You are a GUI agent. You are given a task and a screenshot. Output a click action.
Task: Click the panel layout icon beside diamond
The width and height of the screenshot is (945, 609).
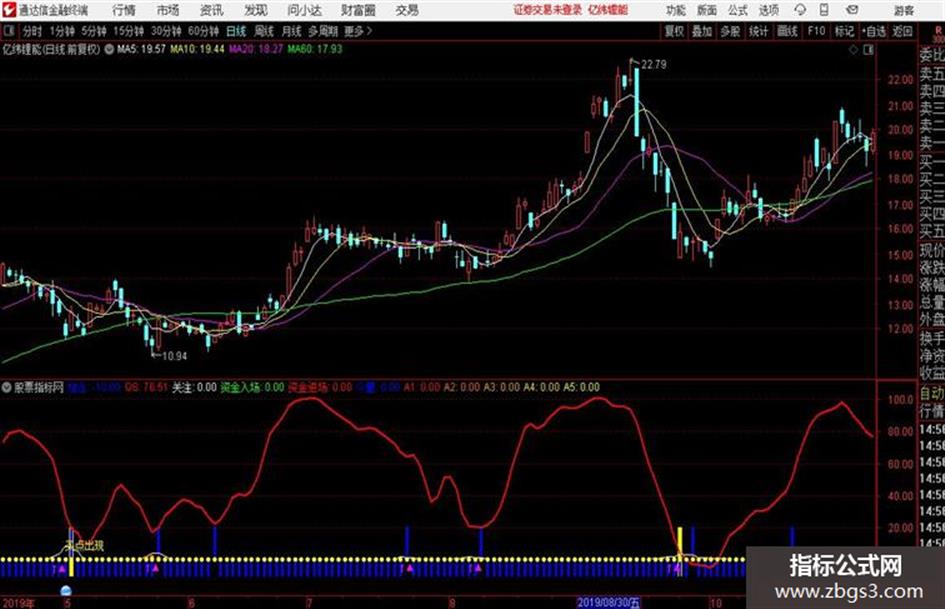pos(868,50)
